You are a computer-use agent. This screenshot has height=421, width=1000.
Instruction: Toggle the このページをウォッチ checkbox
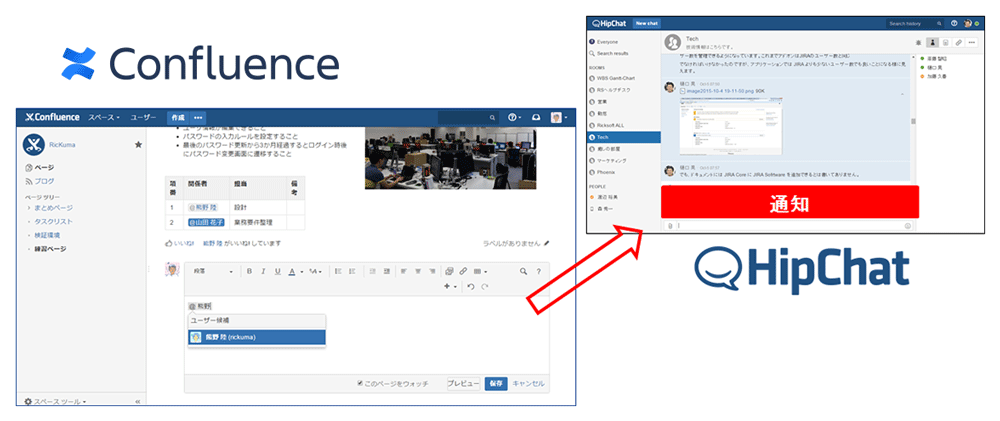[x=360, y=383]
